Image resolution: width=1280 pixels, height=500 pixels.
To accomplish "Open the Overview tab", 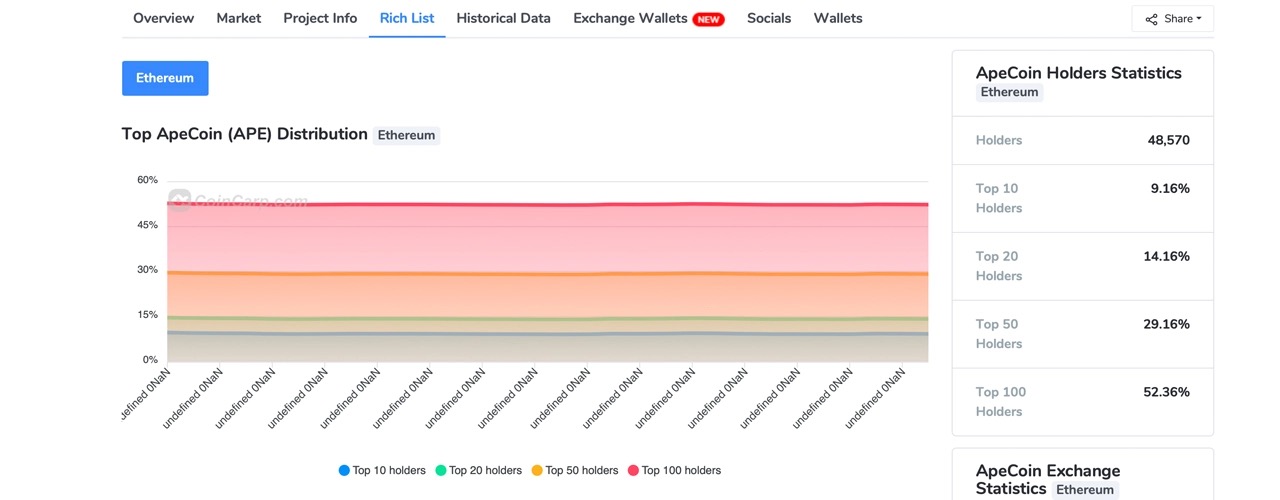I will 163,18.
